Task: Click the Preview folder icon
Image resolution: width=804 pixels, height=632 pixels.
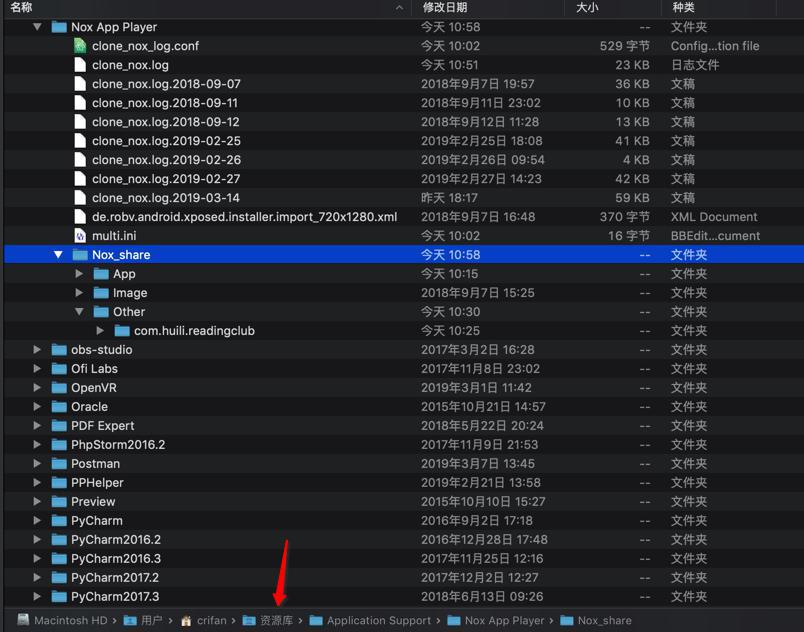Action: click(59, 501)
